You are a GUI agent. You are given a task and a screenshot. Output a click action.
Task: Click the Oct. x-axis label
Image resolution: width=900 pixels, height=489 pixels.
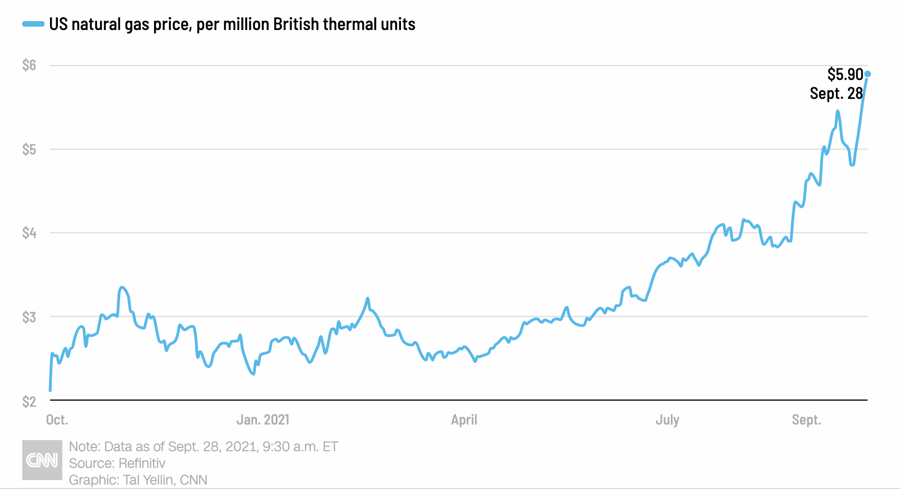click(x=57, y=420)
